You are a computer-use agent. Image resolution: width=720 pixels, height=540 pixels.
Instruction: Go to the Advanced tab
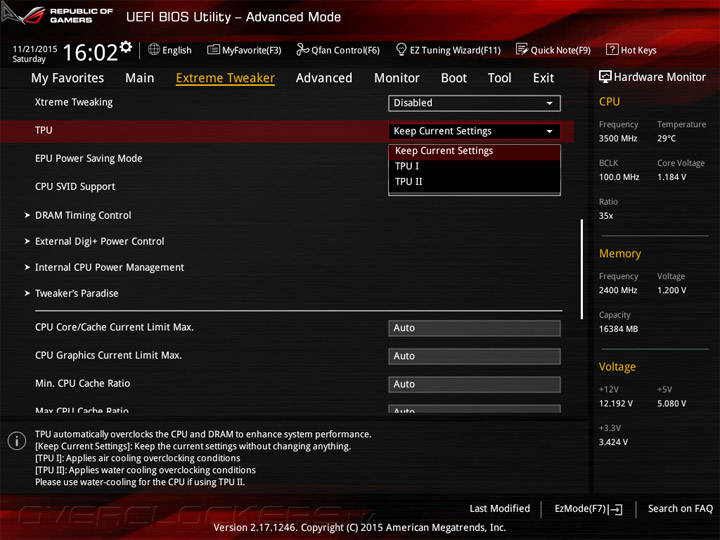click(324, 78)
